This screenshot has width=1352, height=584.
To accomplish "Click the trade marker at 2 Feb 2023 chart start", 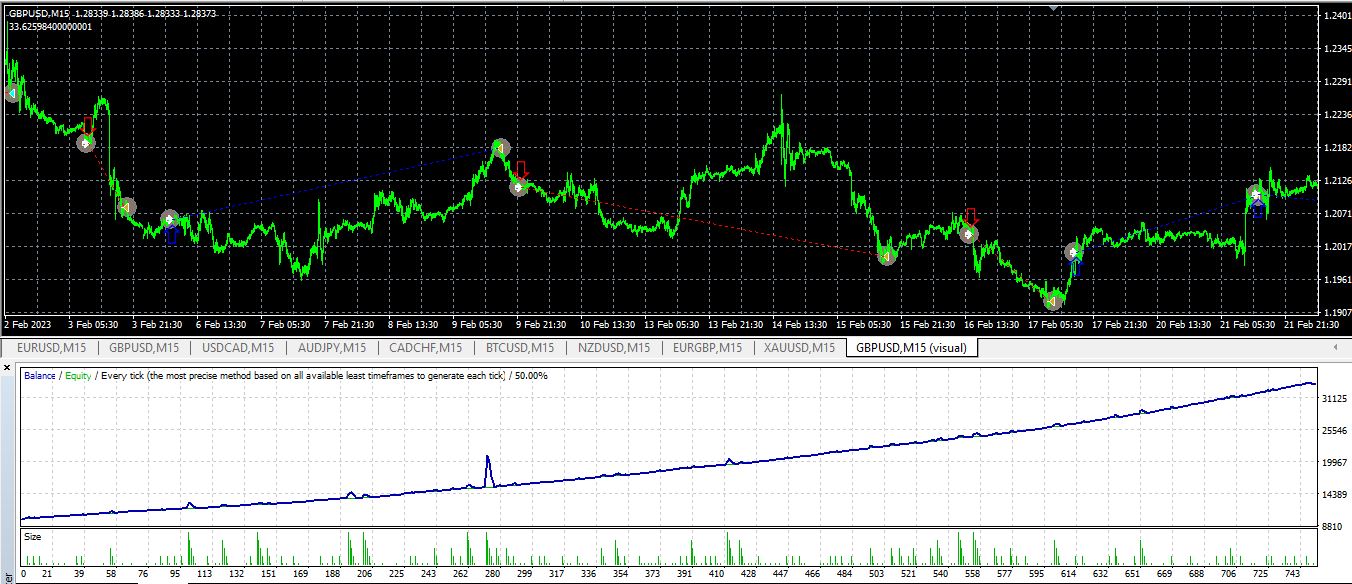I will point(11,93).
